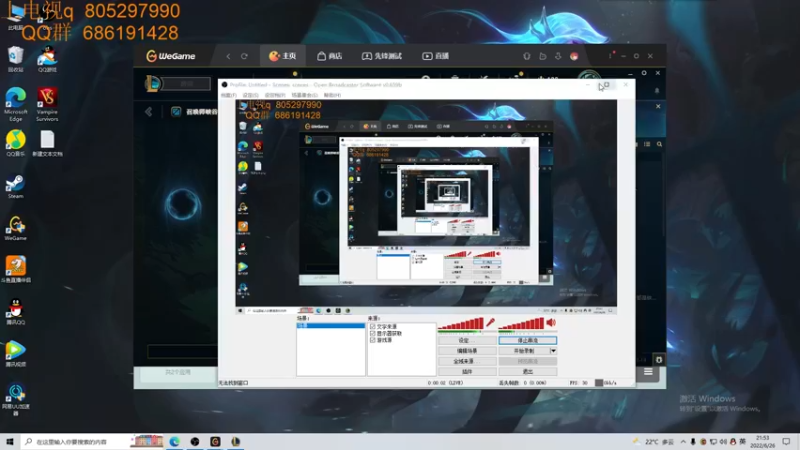The width and height of the screenshot is (800, 450).
Task: Click Windows taskbar search box
Action: tap(74, 442)
